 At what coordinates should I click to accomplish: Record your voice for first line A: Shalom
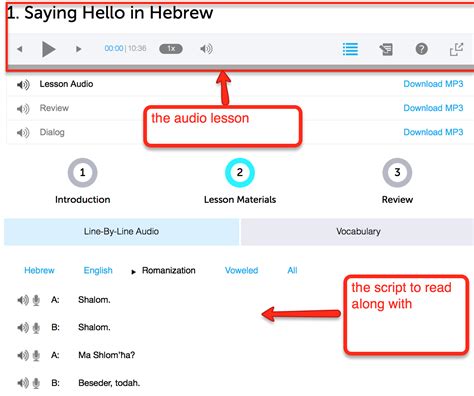click(x=36, y=300)
